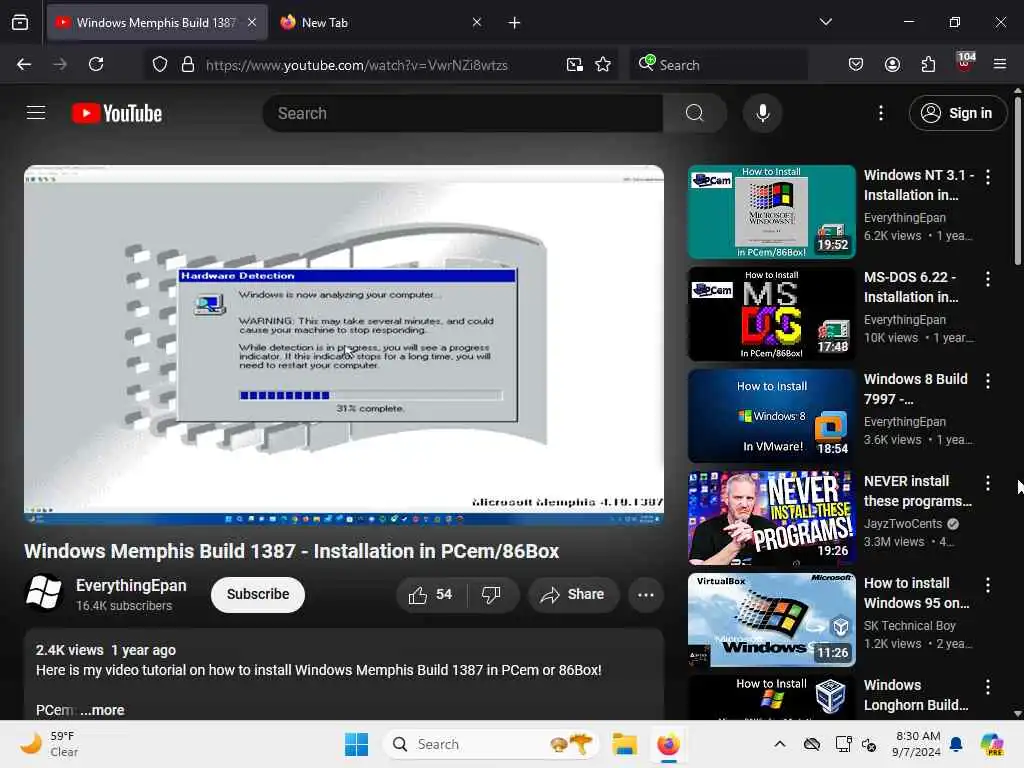Save page to Pocket
This screenshot has height=768, width=1024.
coord(856,64)
